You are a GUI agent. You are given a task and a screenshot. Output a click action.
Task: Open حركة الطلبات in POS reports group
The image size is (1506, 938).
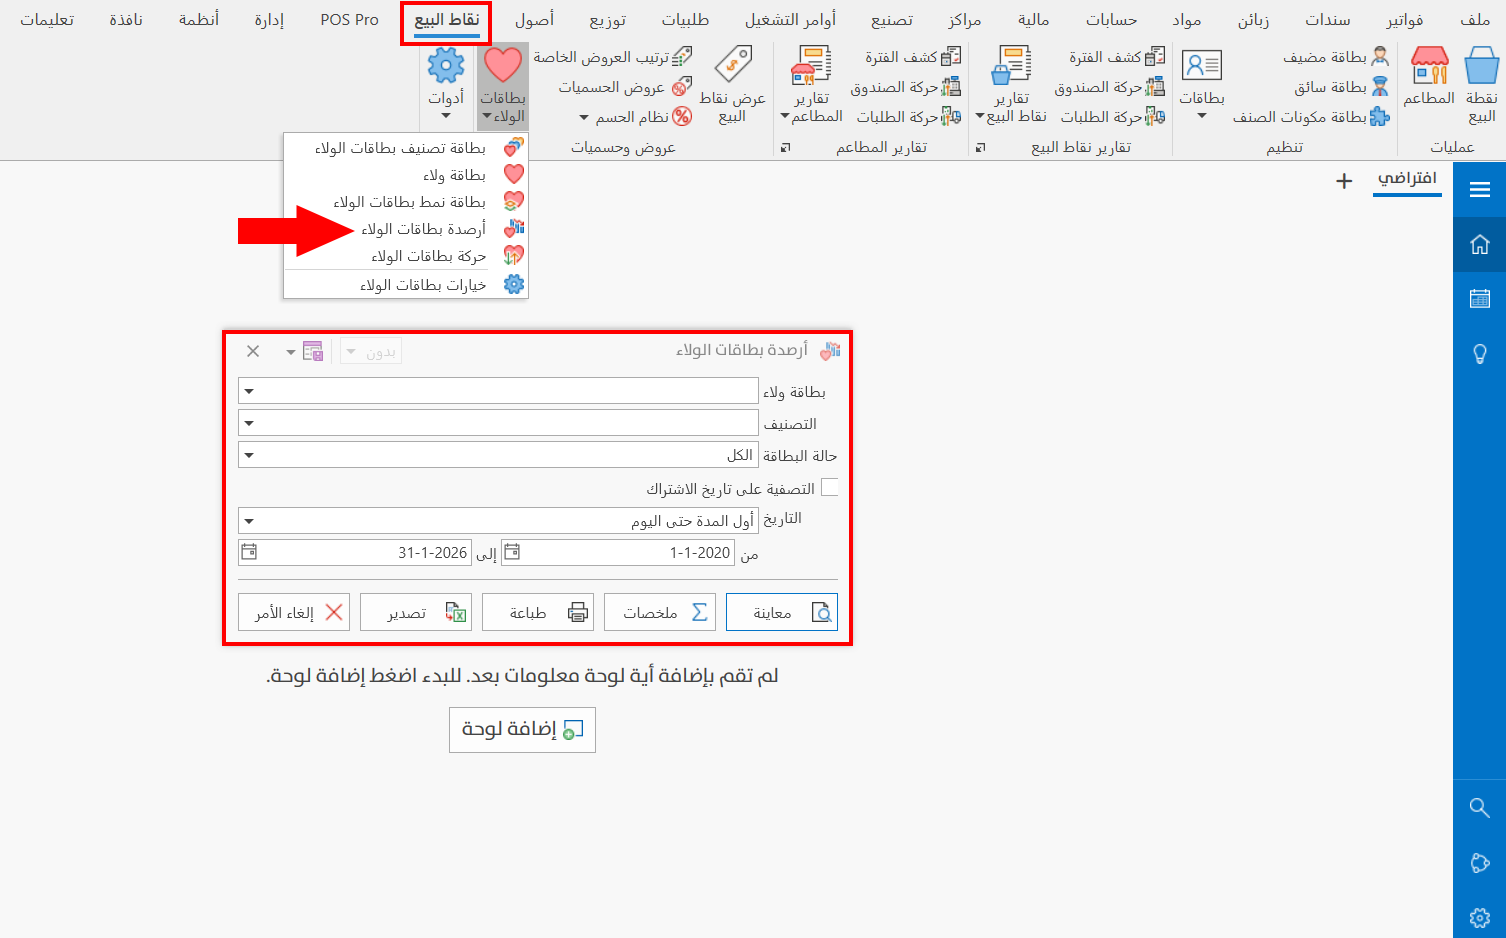(1113, 117)
